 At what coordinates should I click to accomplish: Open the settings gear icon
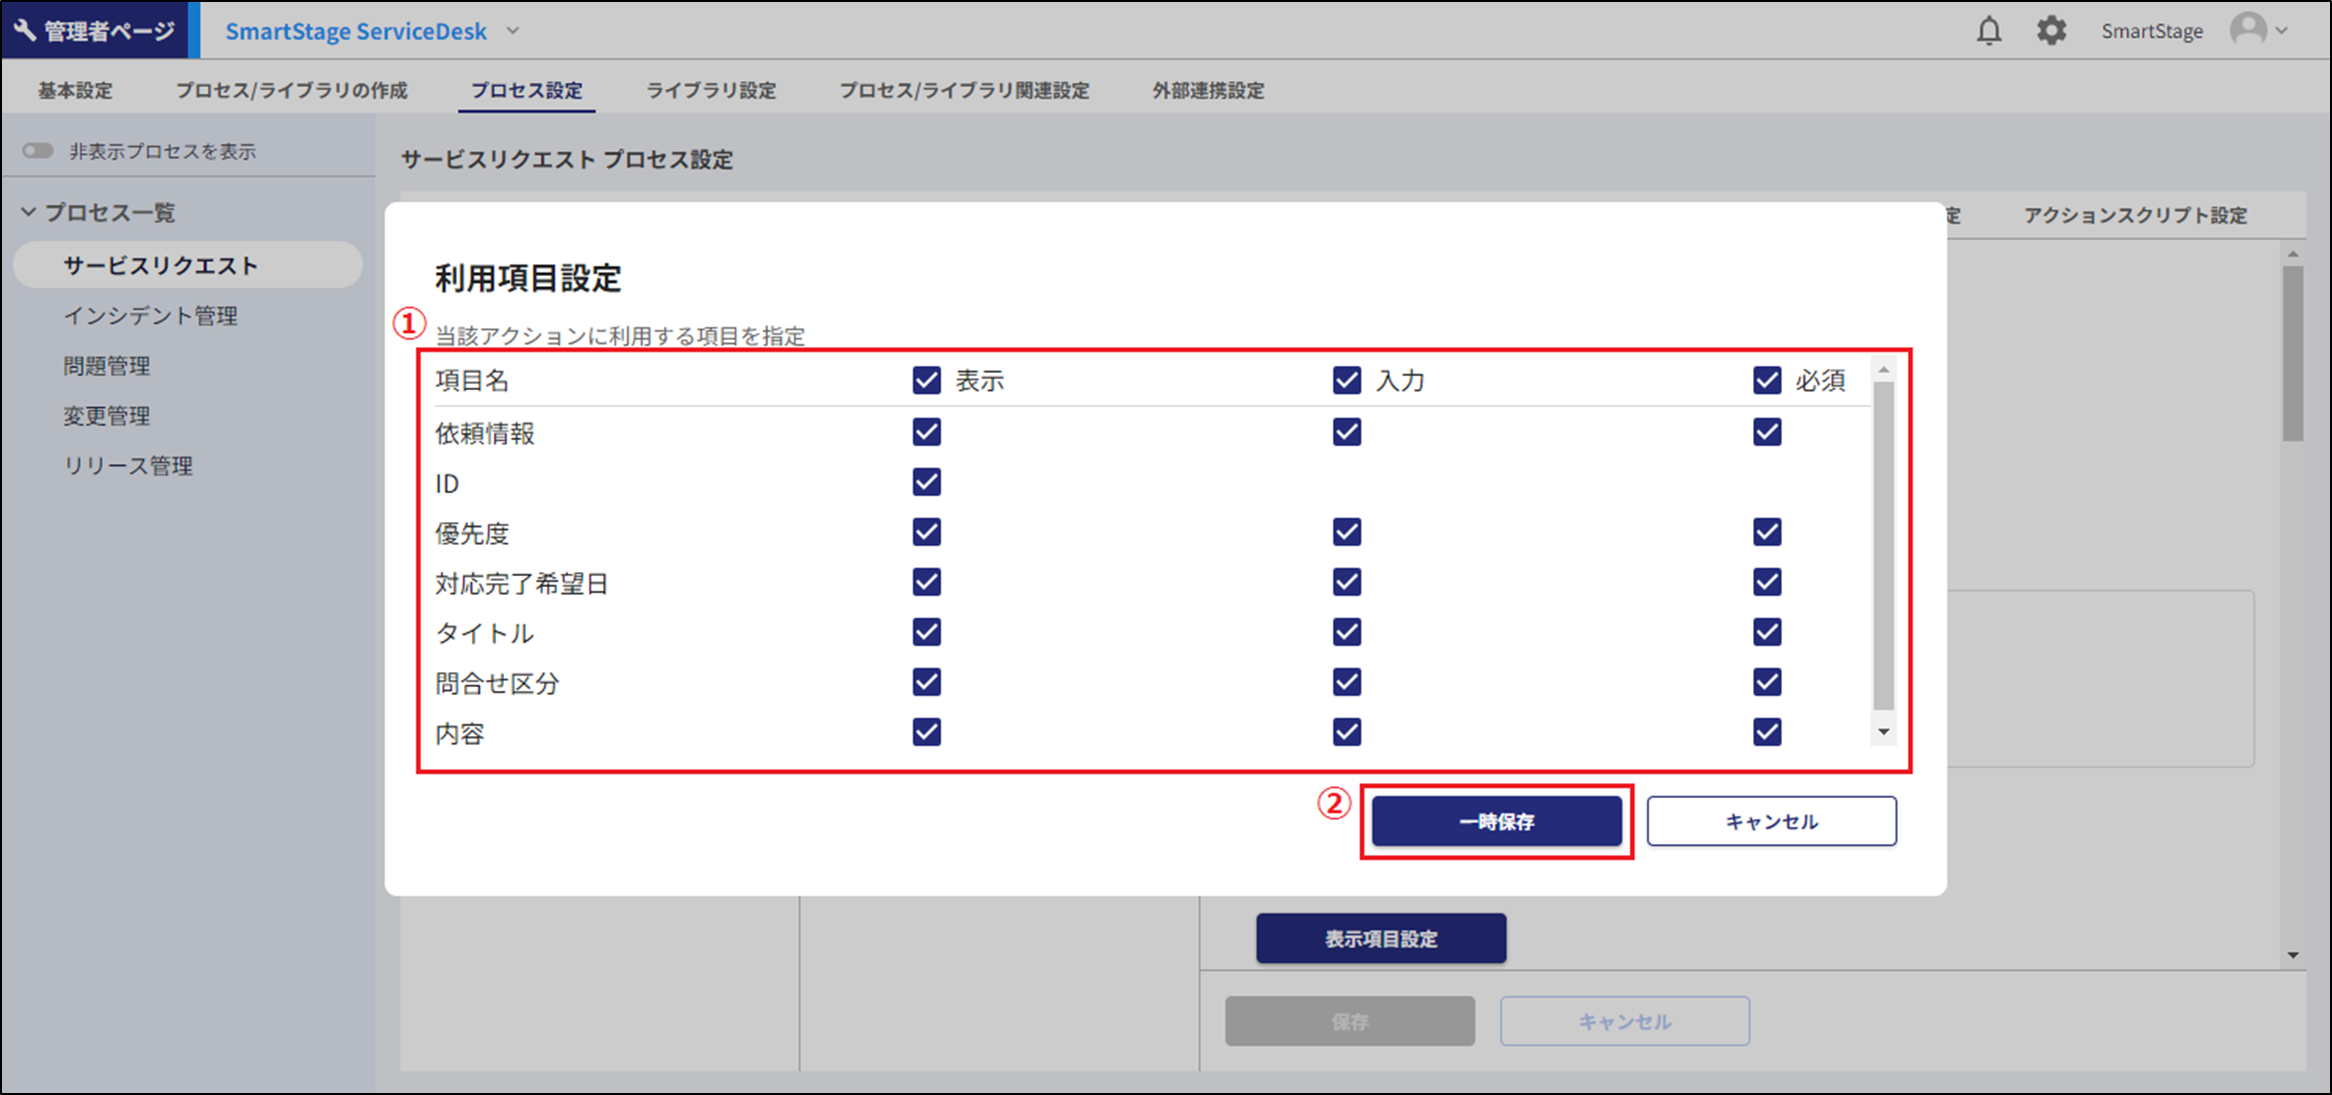[2051, 31]
